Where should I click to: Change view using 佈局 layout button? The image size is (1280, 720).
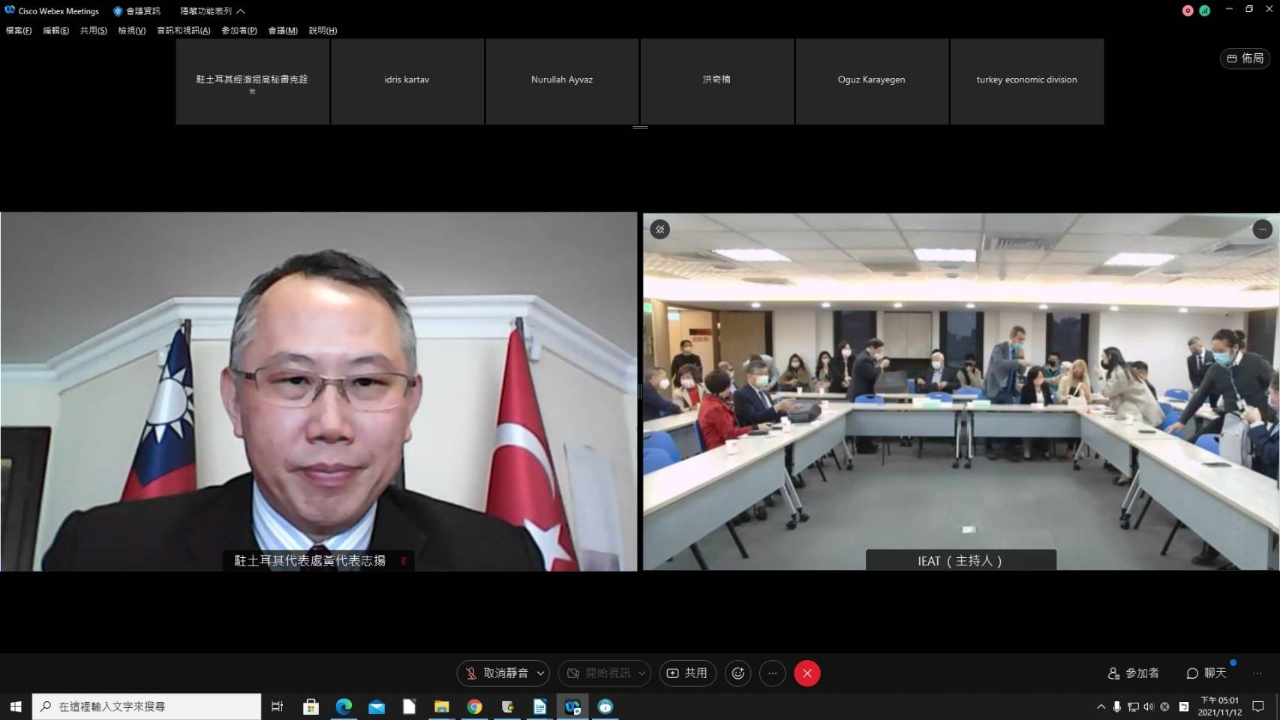point(1245,58)
